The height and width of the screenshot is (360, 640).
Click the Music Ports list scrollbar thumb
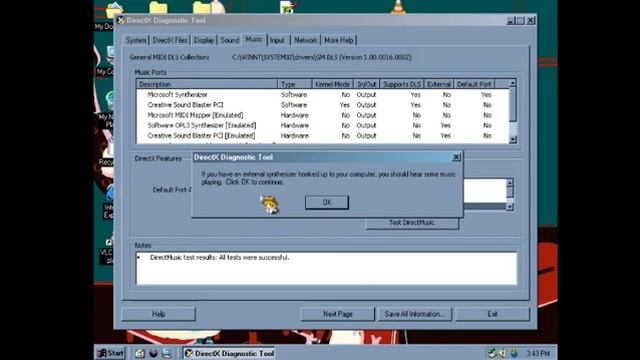[x=513, y=104]
